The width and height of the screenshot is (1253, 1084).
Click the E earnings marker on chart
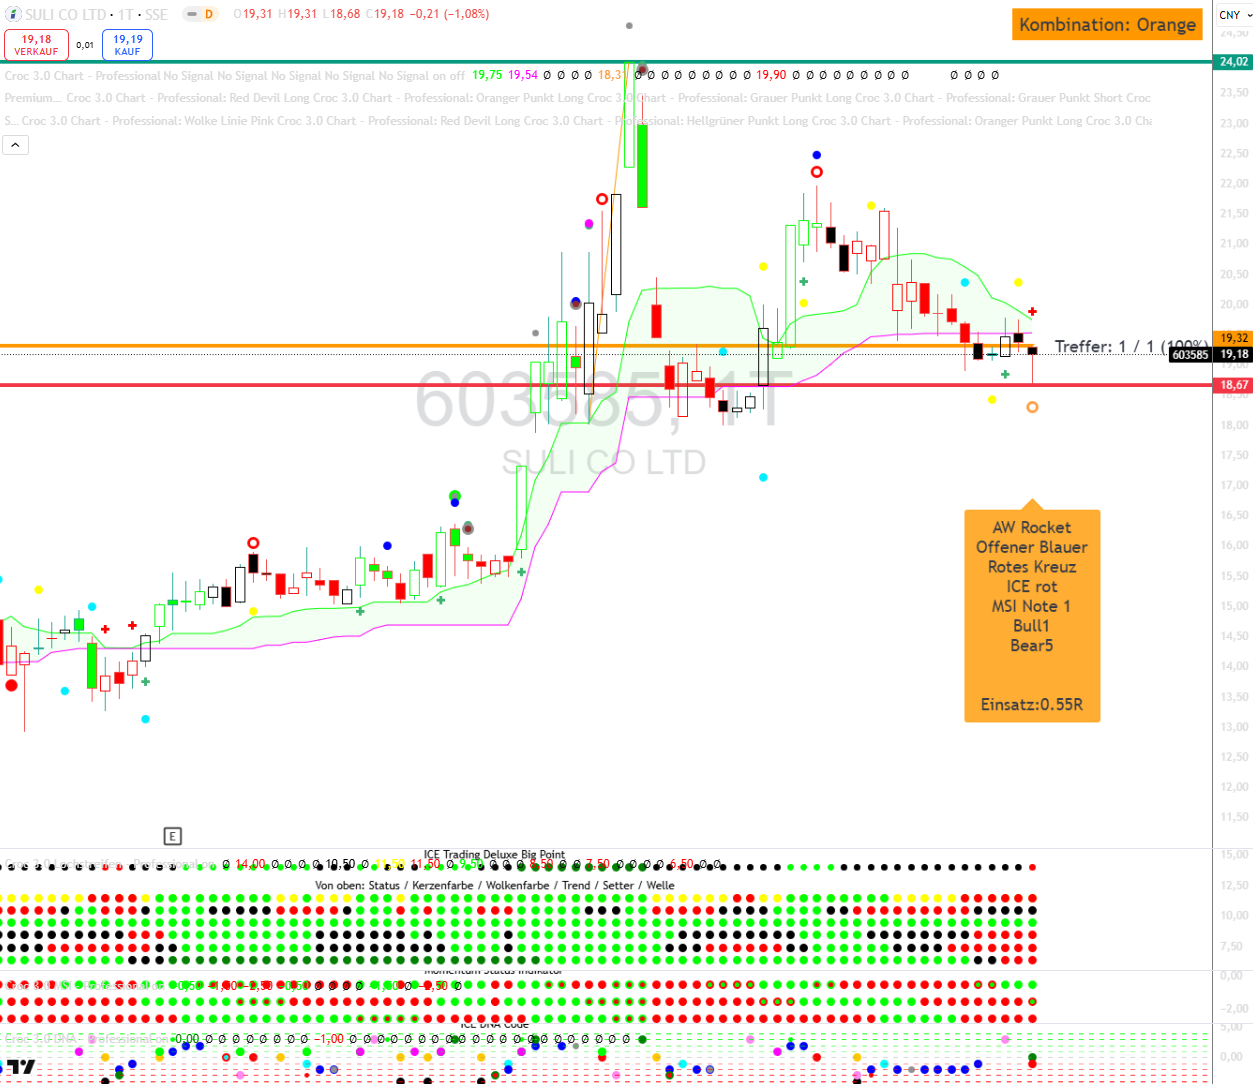[x=172, y=836]
